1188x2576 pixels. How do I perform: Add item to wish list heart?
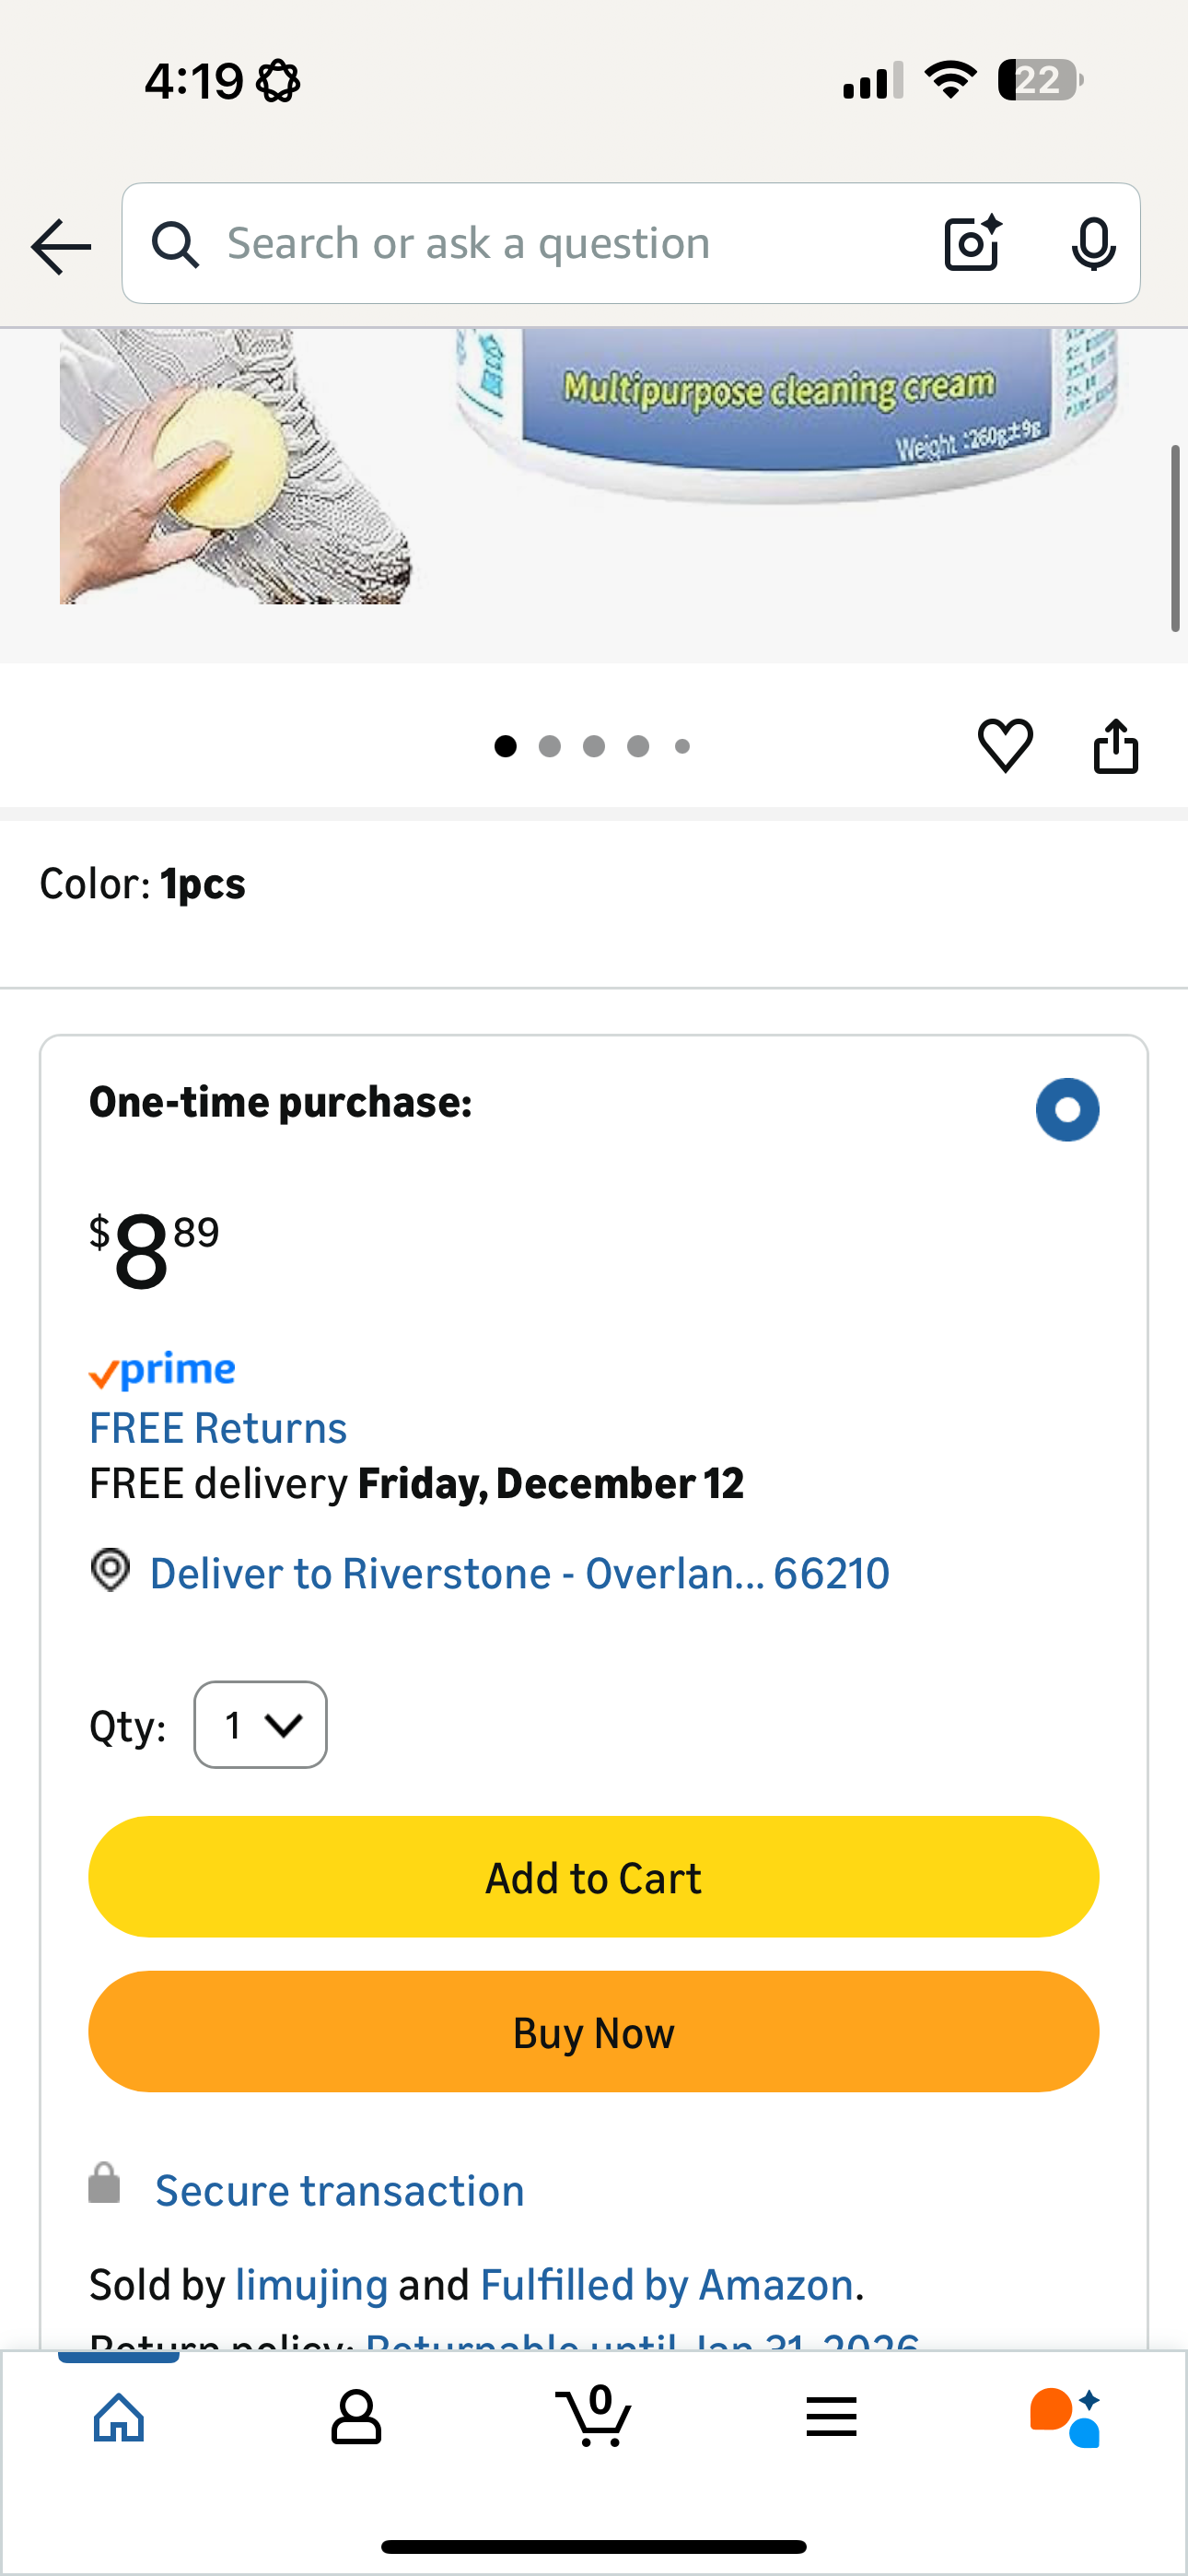1004,745
